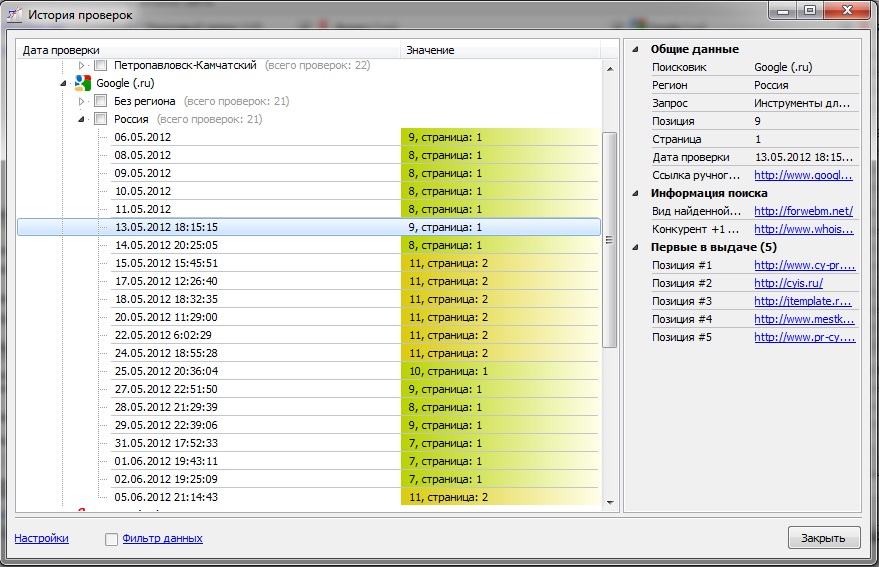Collapse the Google (.ru) tree node
The image size is (879, 567).
click(64, 83)
